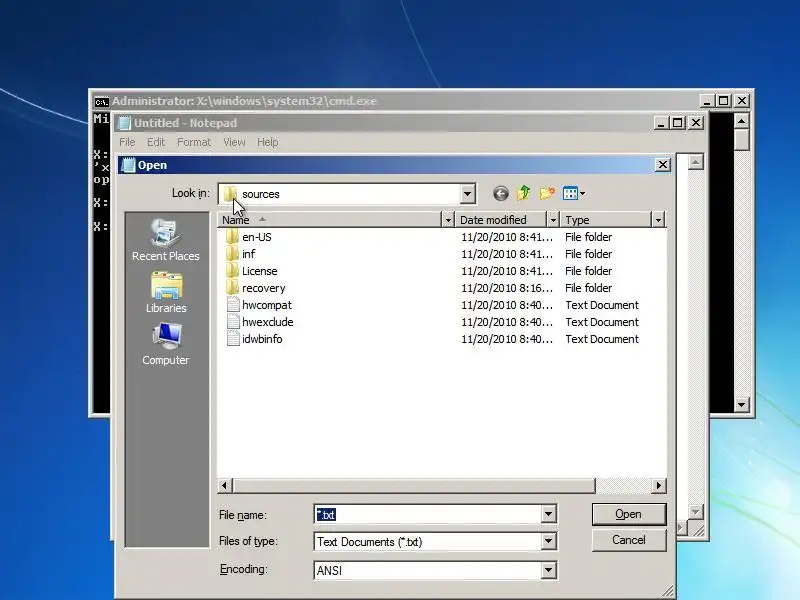The width and height of the screenshot is (800, 600).
Task: Select the License folder icon
Action: 232,271
